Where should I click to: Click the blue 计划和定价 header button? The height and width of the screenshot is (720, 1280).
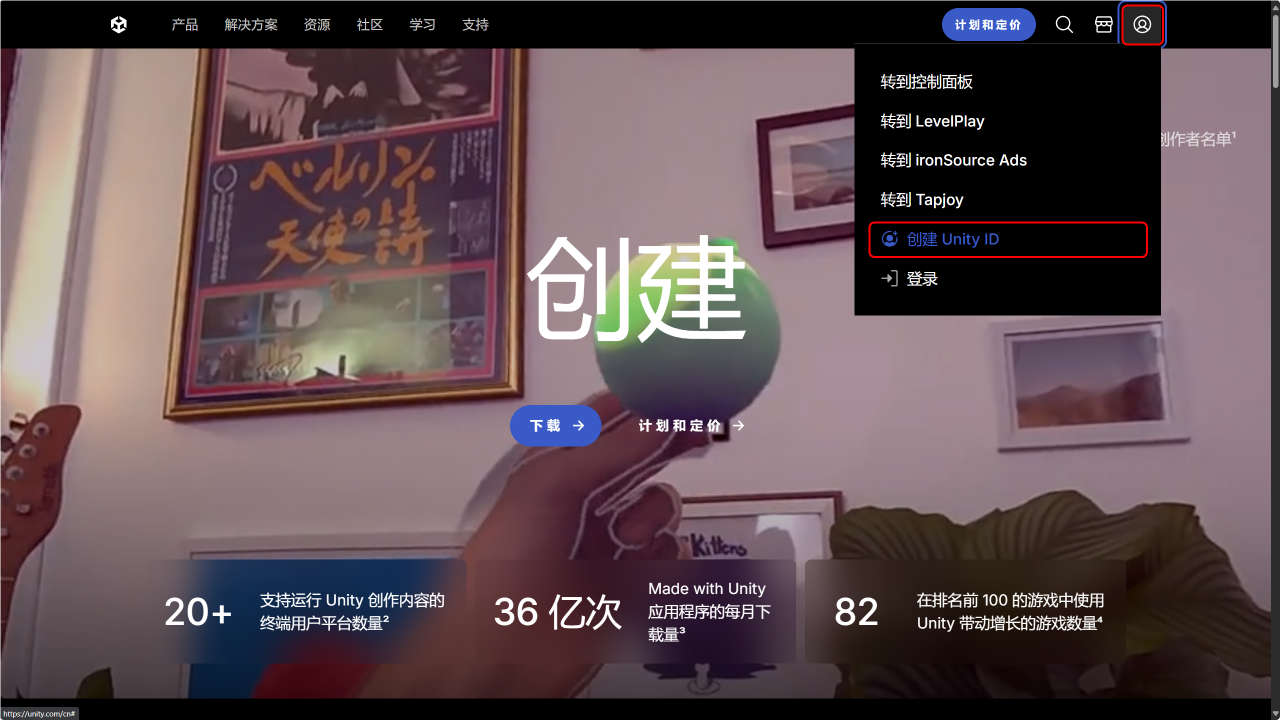coord(988,25)
